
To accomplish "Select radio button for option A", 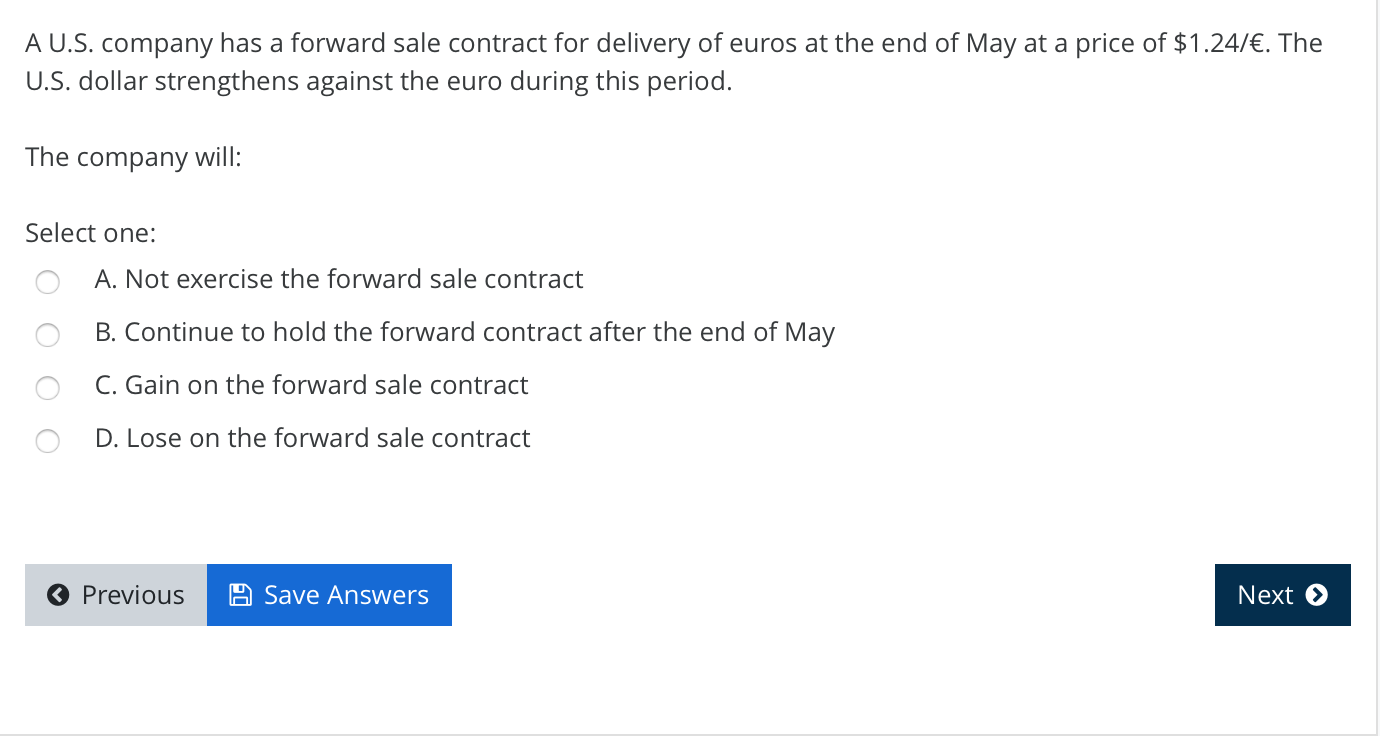I will 47,282.
